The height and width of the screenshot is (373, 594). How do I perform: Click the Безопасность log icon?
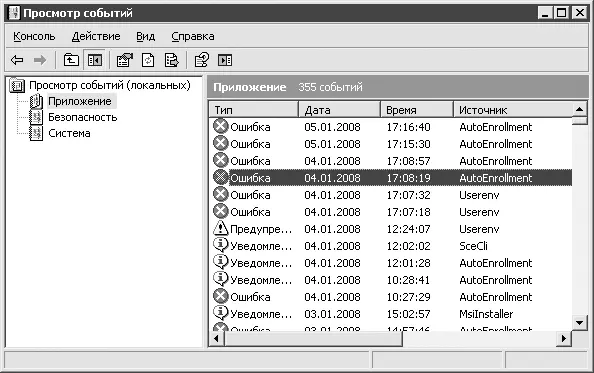coord(36,117)
